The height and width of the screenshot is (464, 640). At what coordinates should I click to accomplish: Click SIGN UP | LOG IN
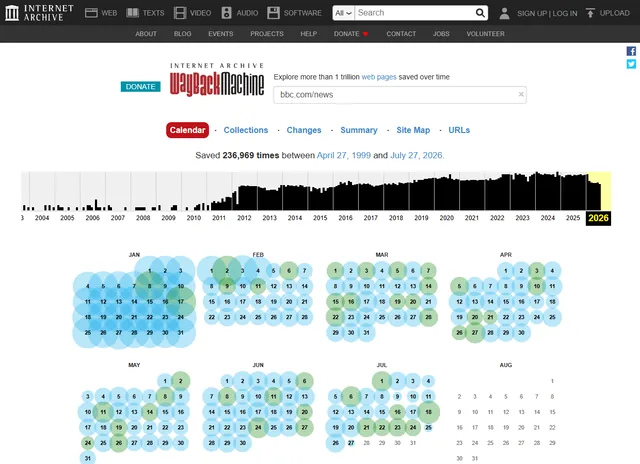547,13
